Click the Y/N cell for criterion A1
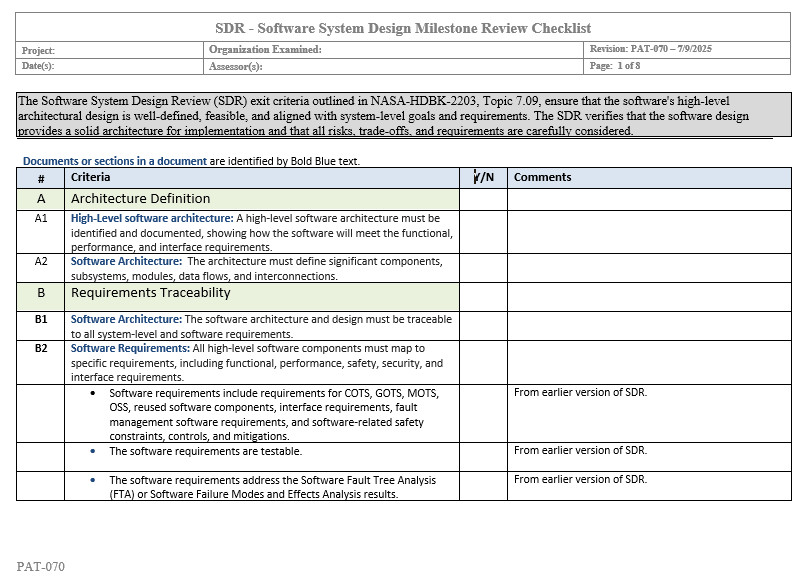The image size is (802, 578). click(483, 231)
